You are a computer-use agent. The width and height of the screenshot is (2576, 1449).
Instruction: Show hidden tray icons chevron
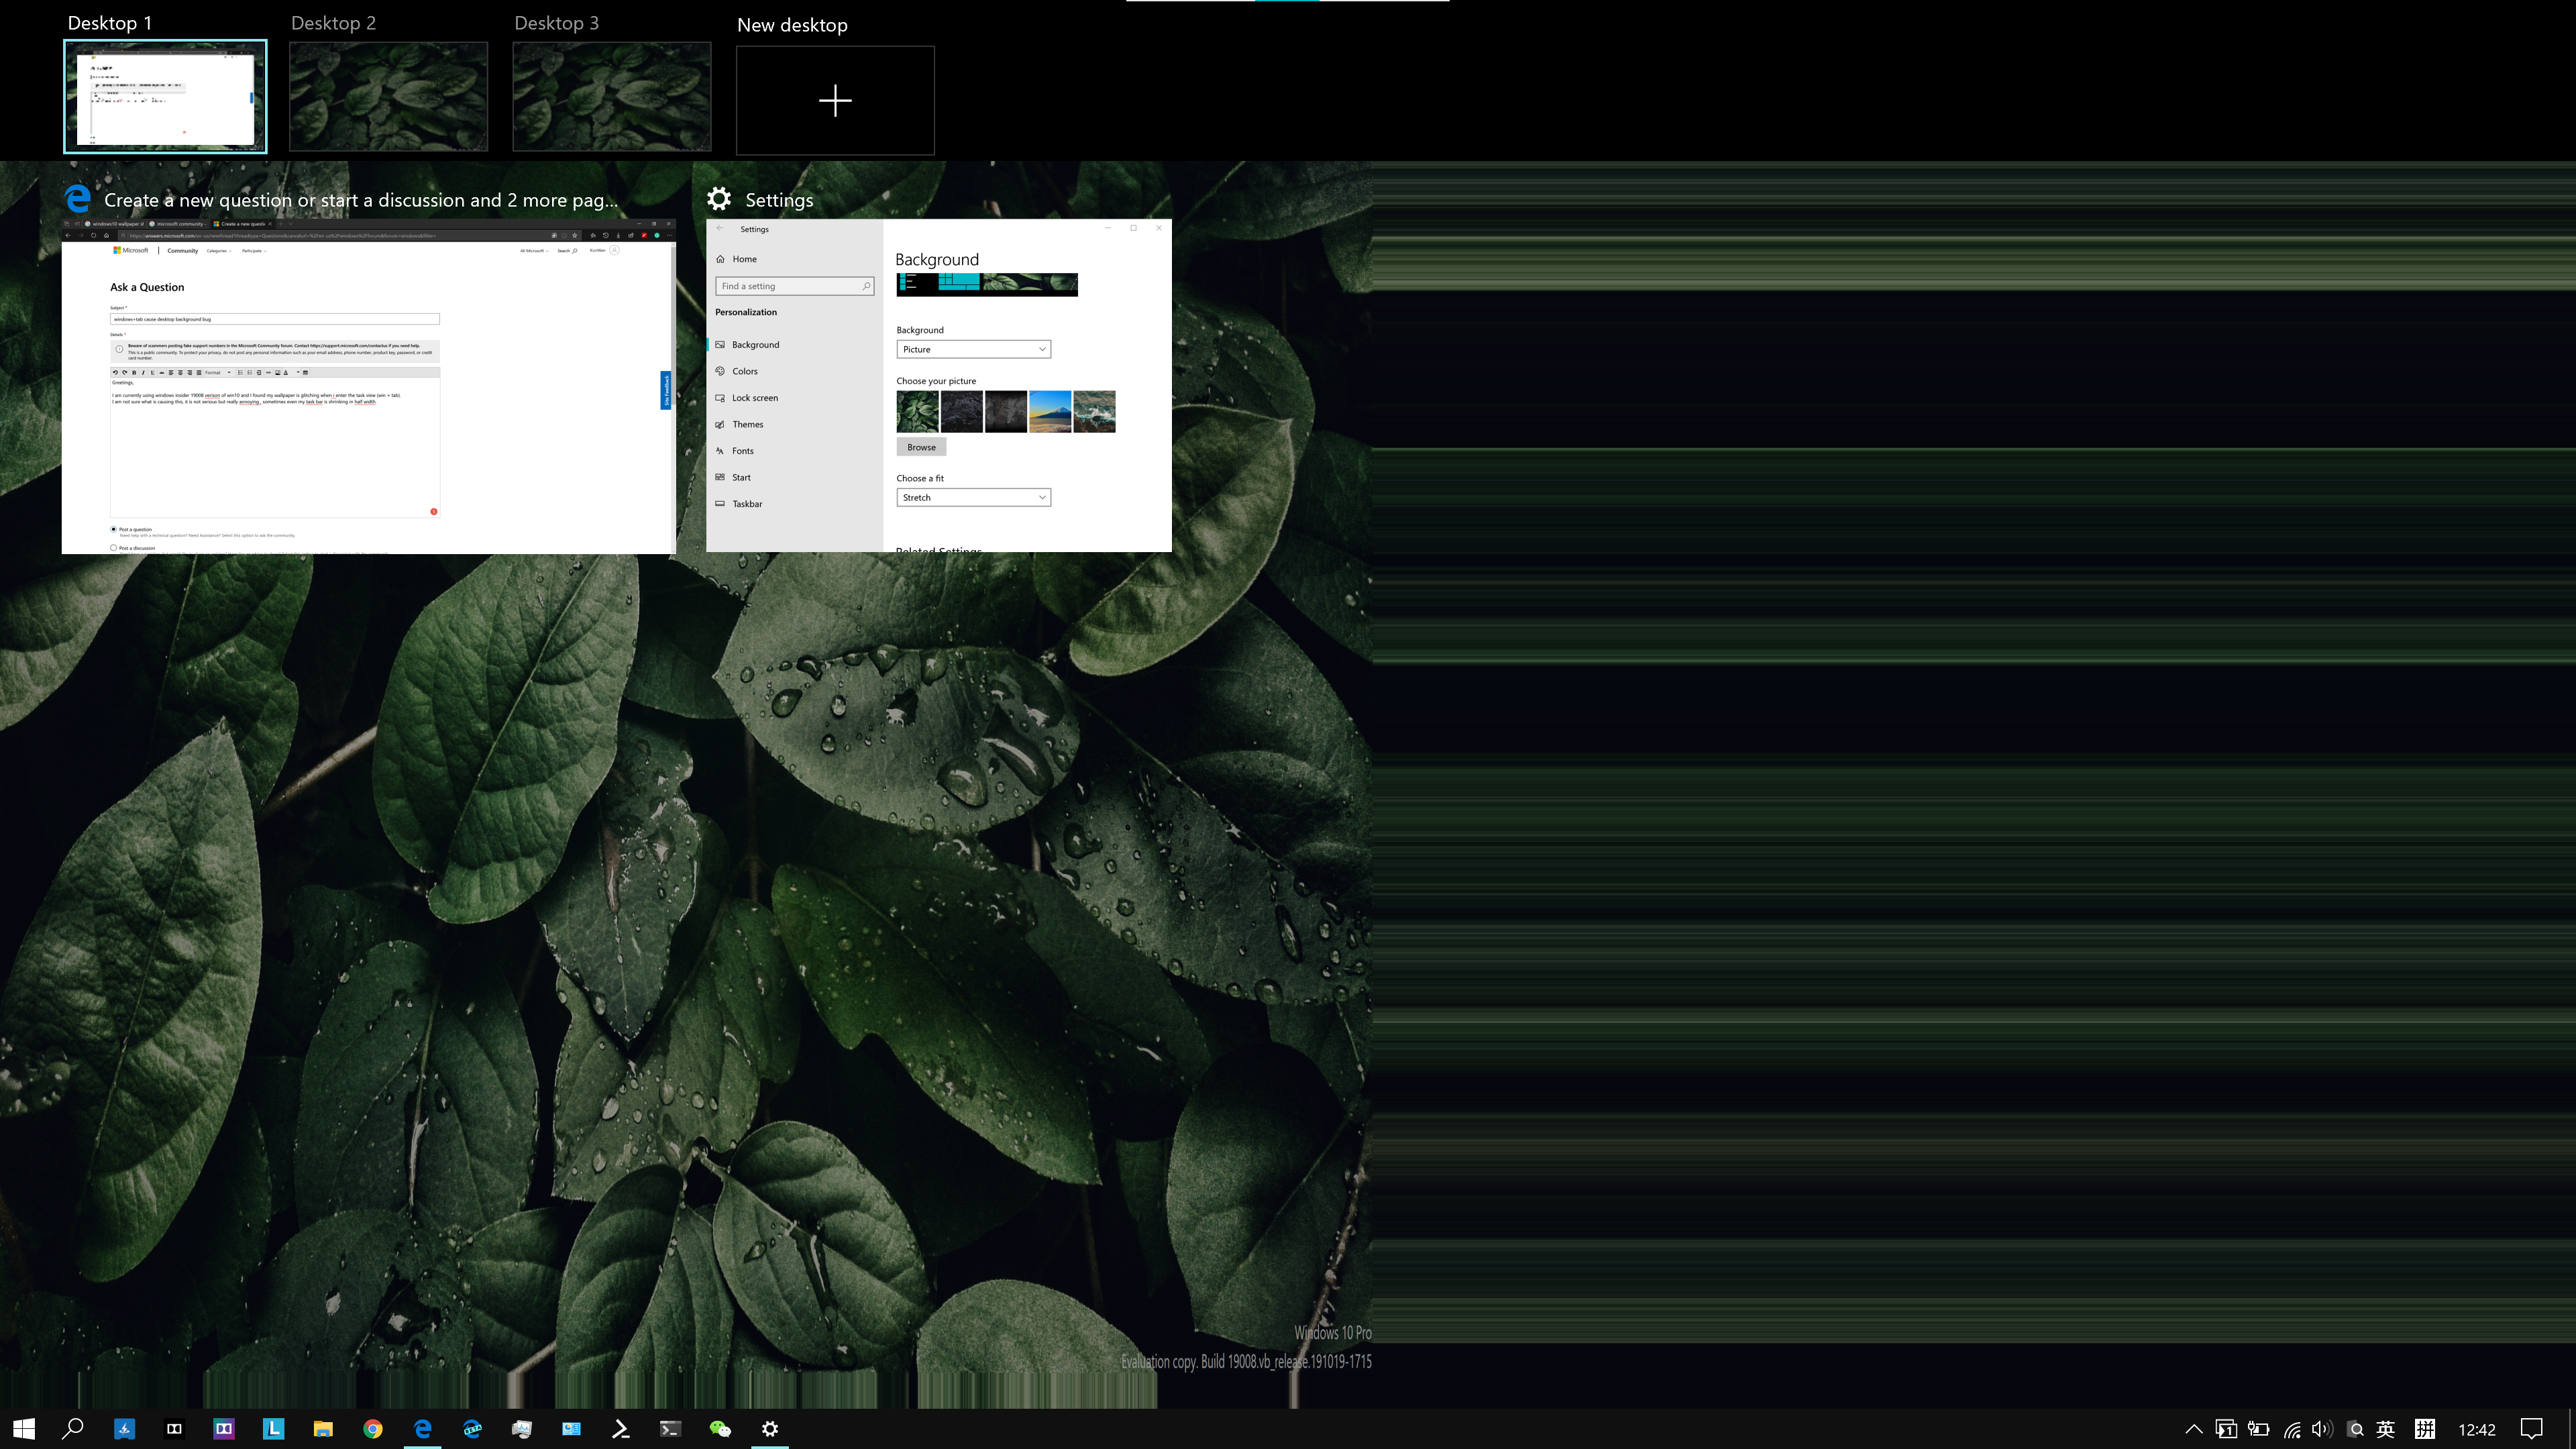(2194, 1429)
